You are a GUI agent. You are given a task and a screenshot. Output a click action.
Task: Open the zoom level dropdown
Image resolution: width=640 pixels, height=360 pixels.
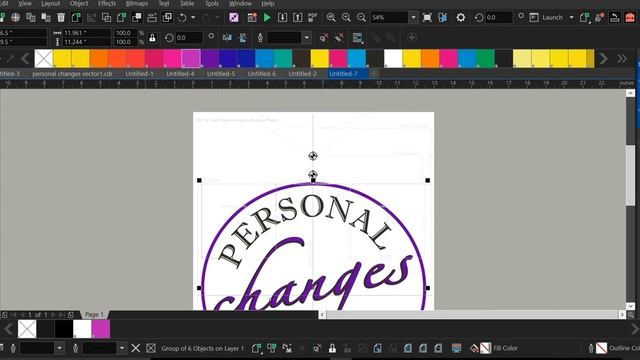click(413, 17)
